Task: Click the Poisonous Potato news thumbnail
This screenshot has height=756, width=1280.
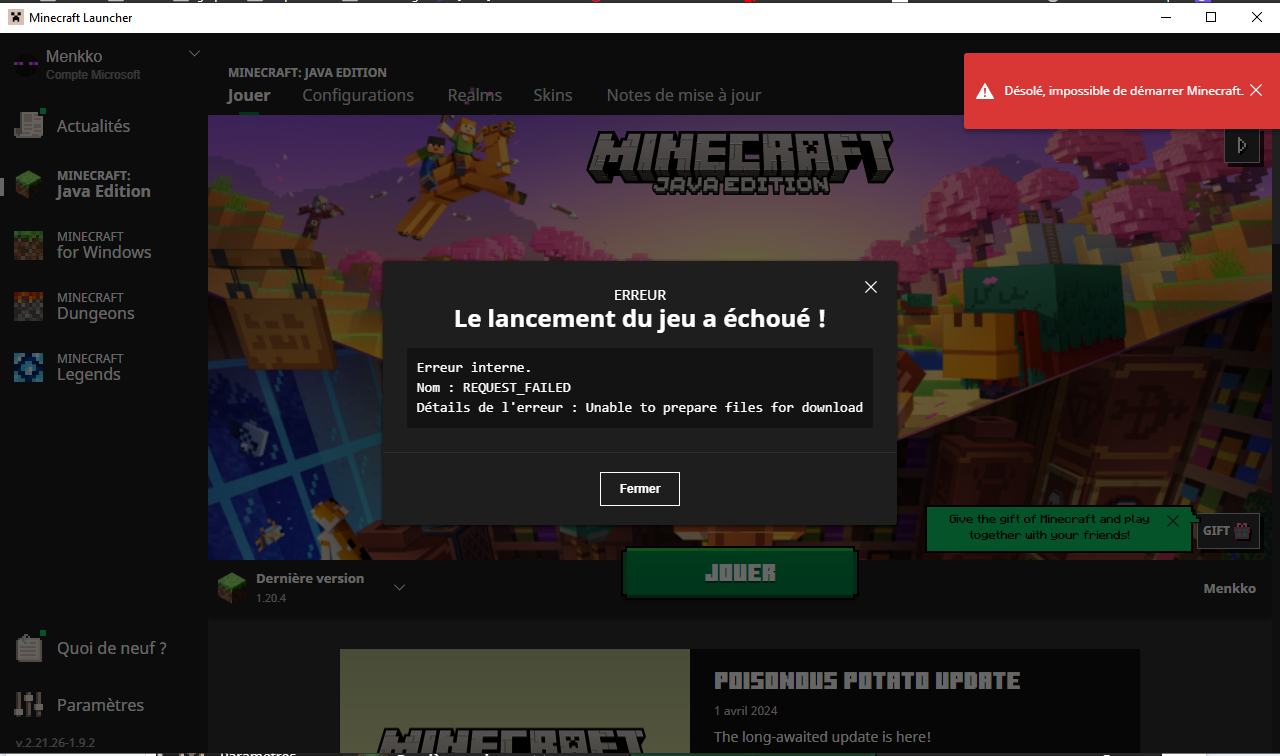Action: (x=515, y=702)
